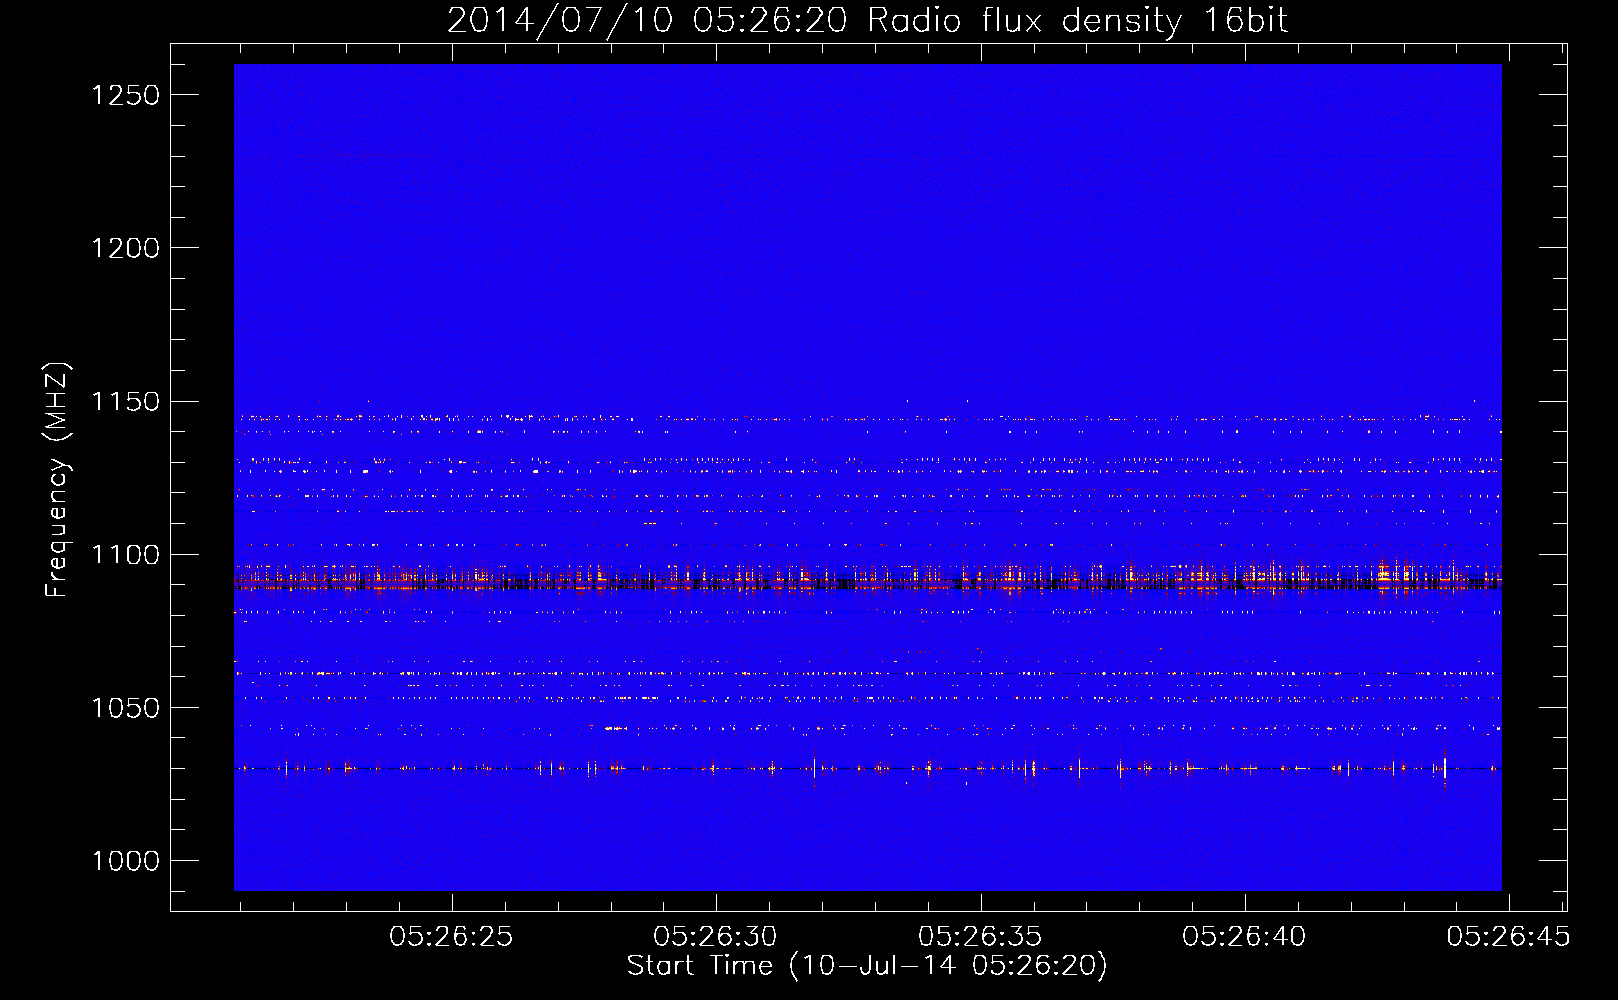
Task: Click the 1150 frequency tick label
Action: (125, 402)
